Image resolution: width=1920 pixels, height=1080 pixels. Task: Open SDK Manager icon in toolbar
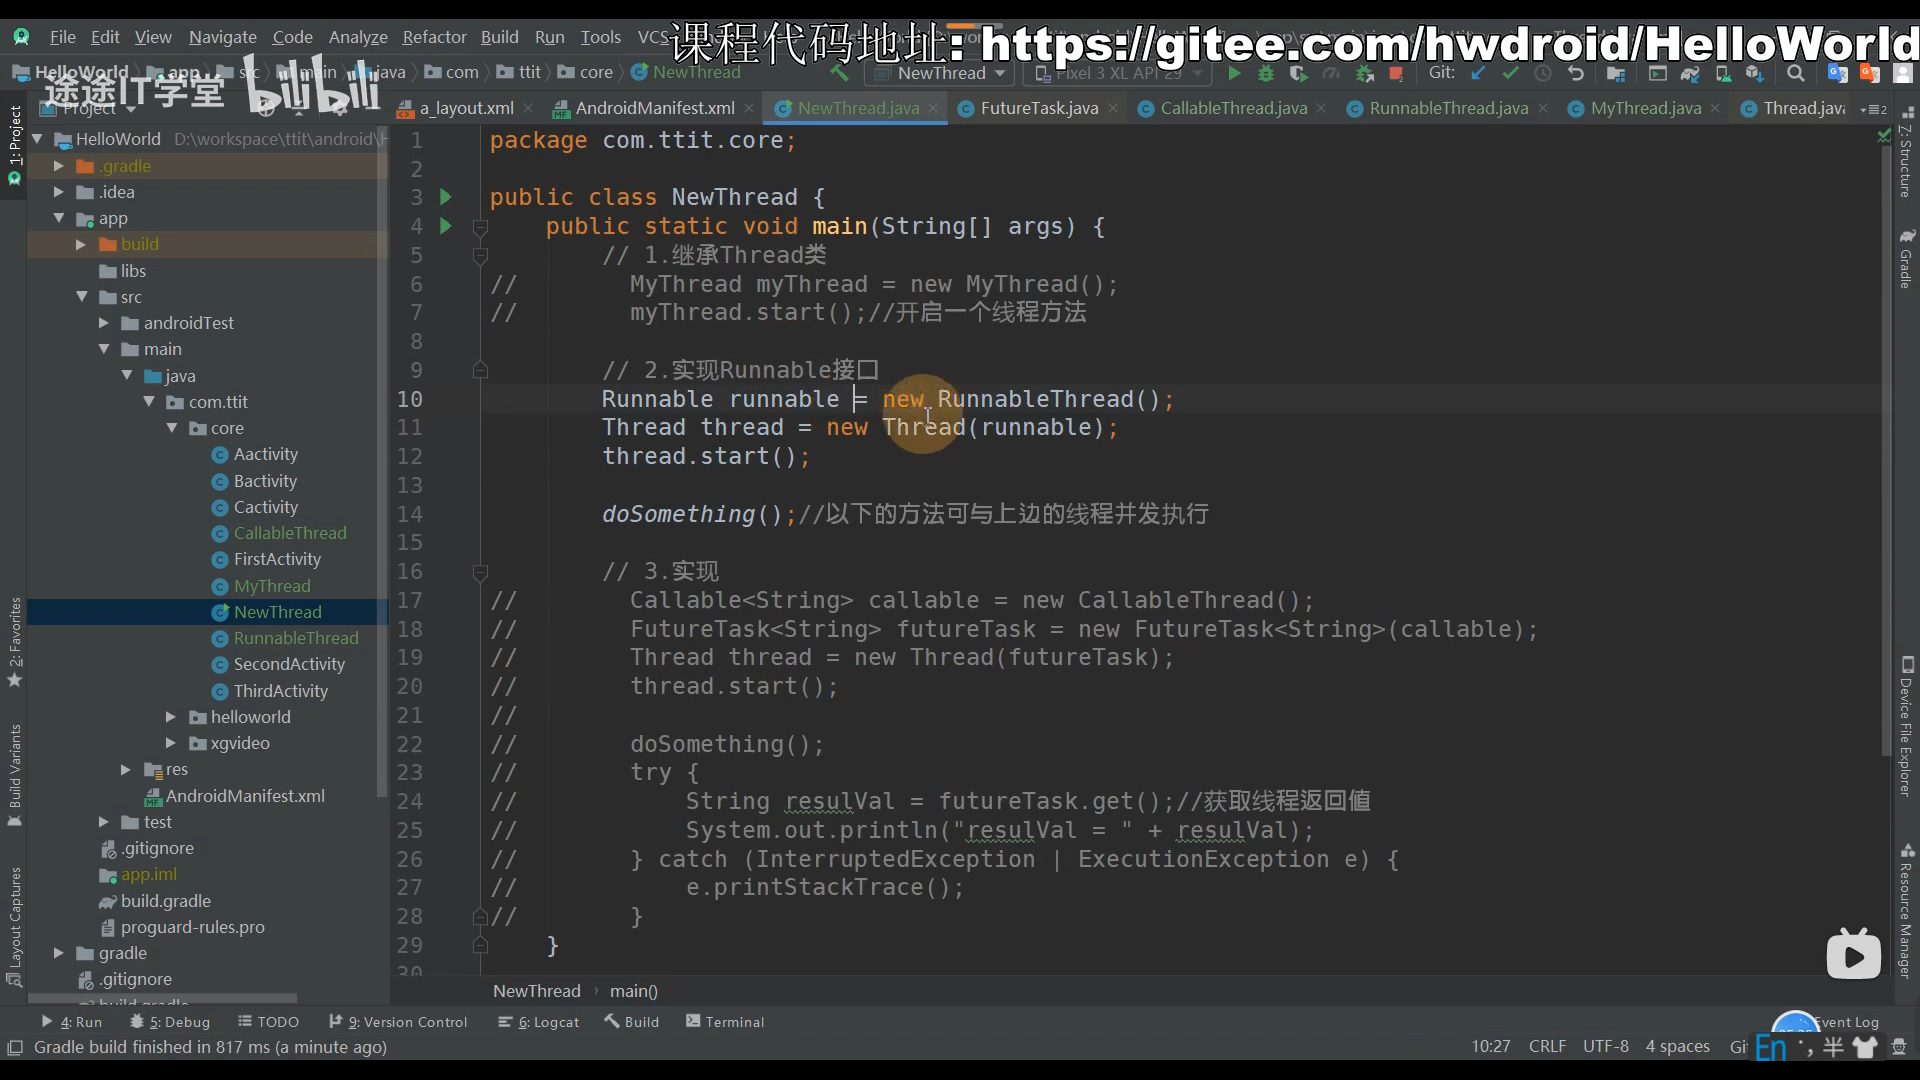click(x=1754, y=73)
